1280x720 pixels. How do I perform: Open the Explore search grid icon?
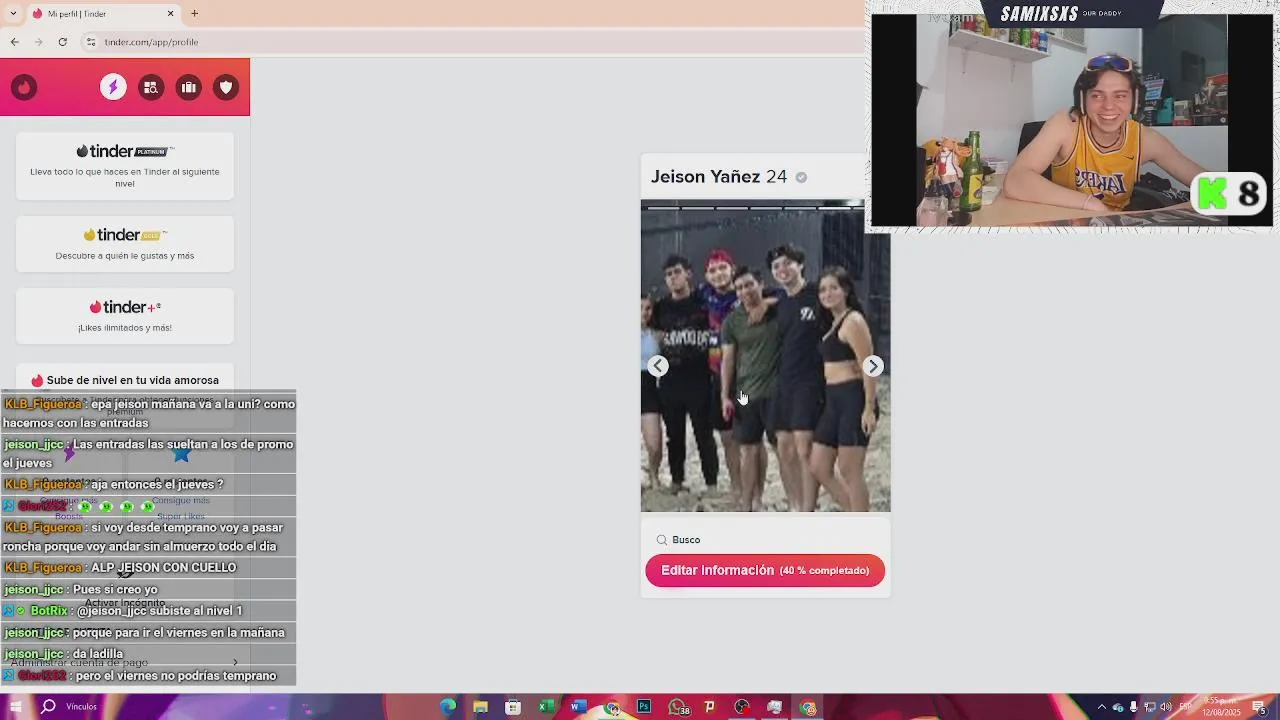coord(151,88)
